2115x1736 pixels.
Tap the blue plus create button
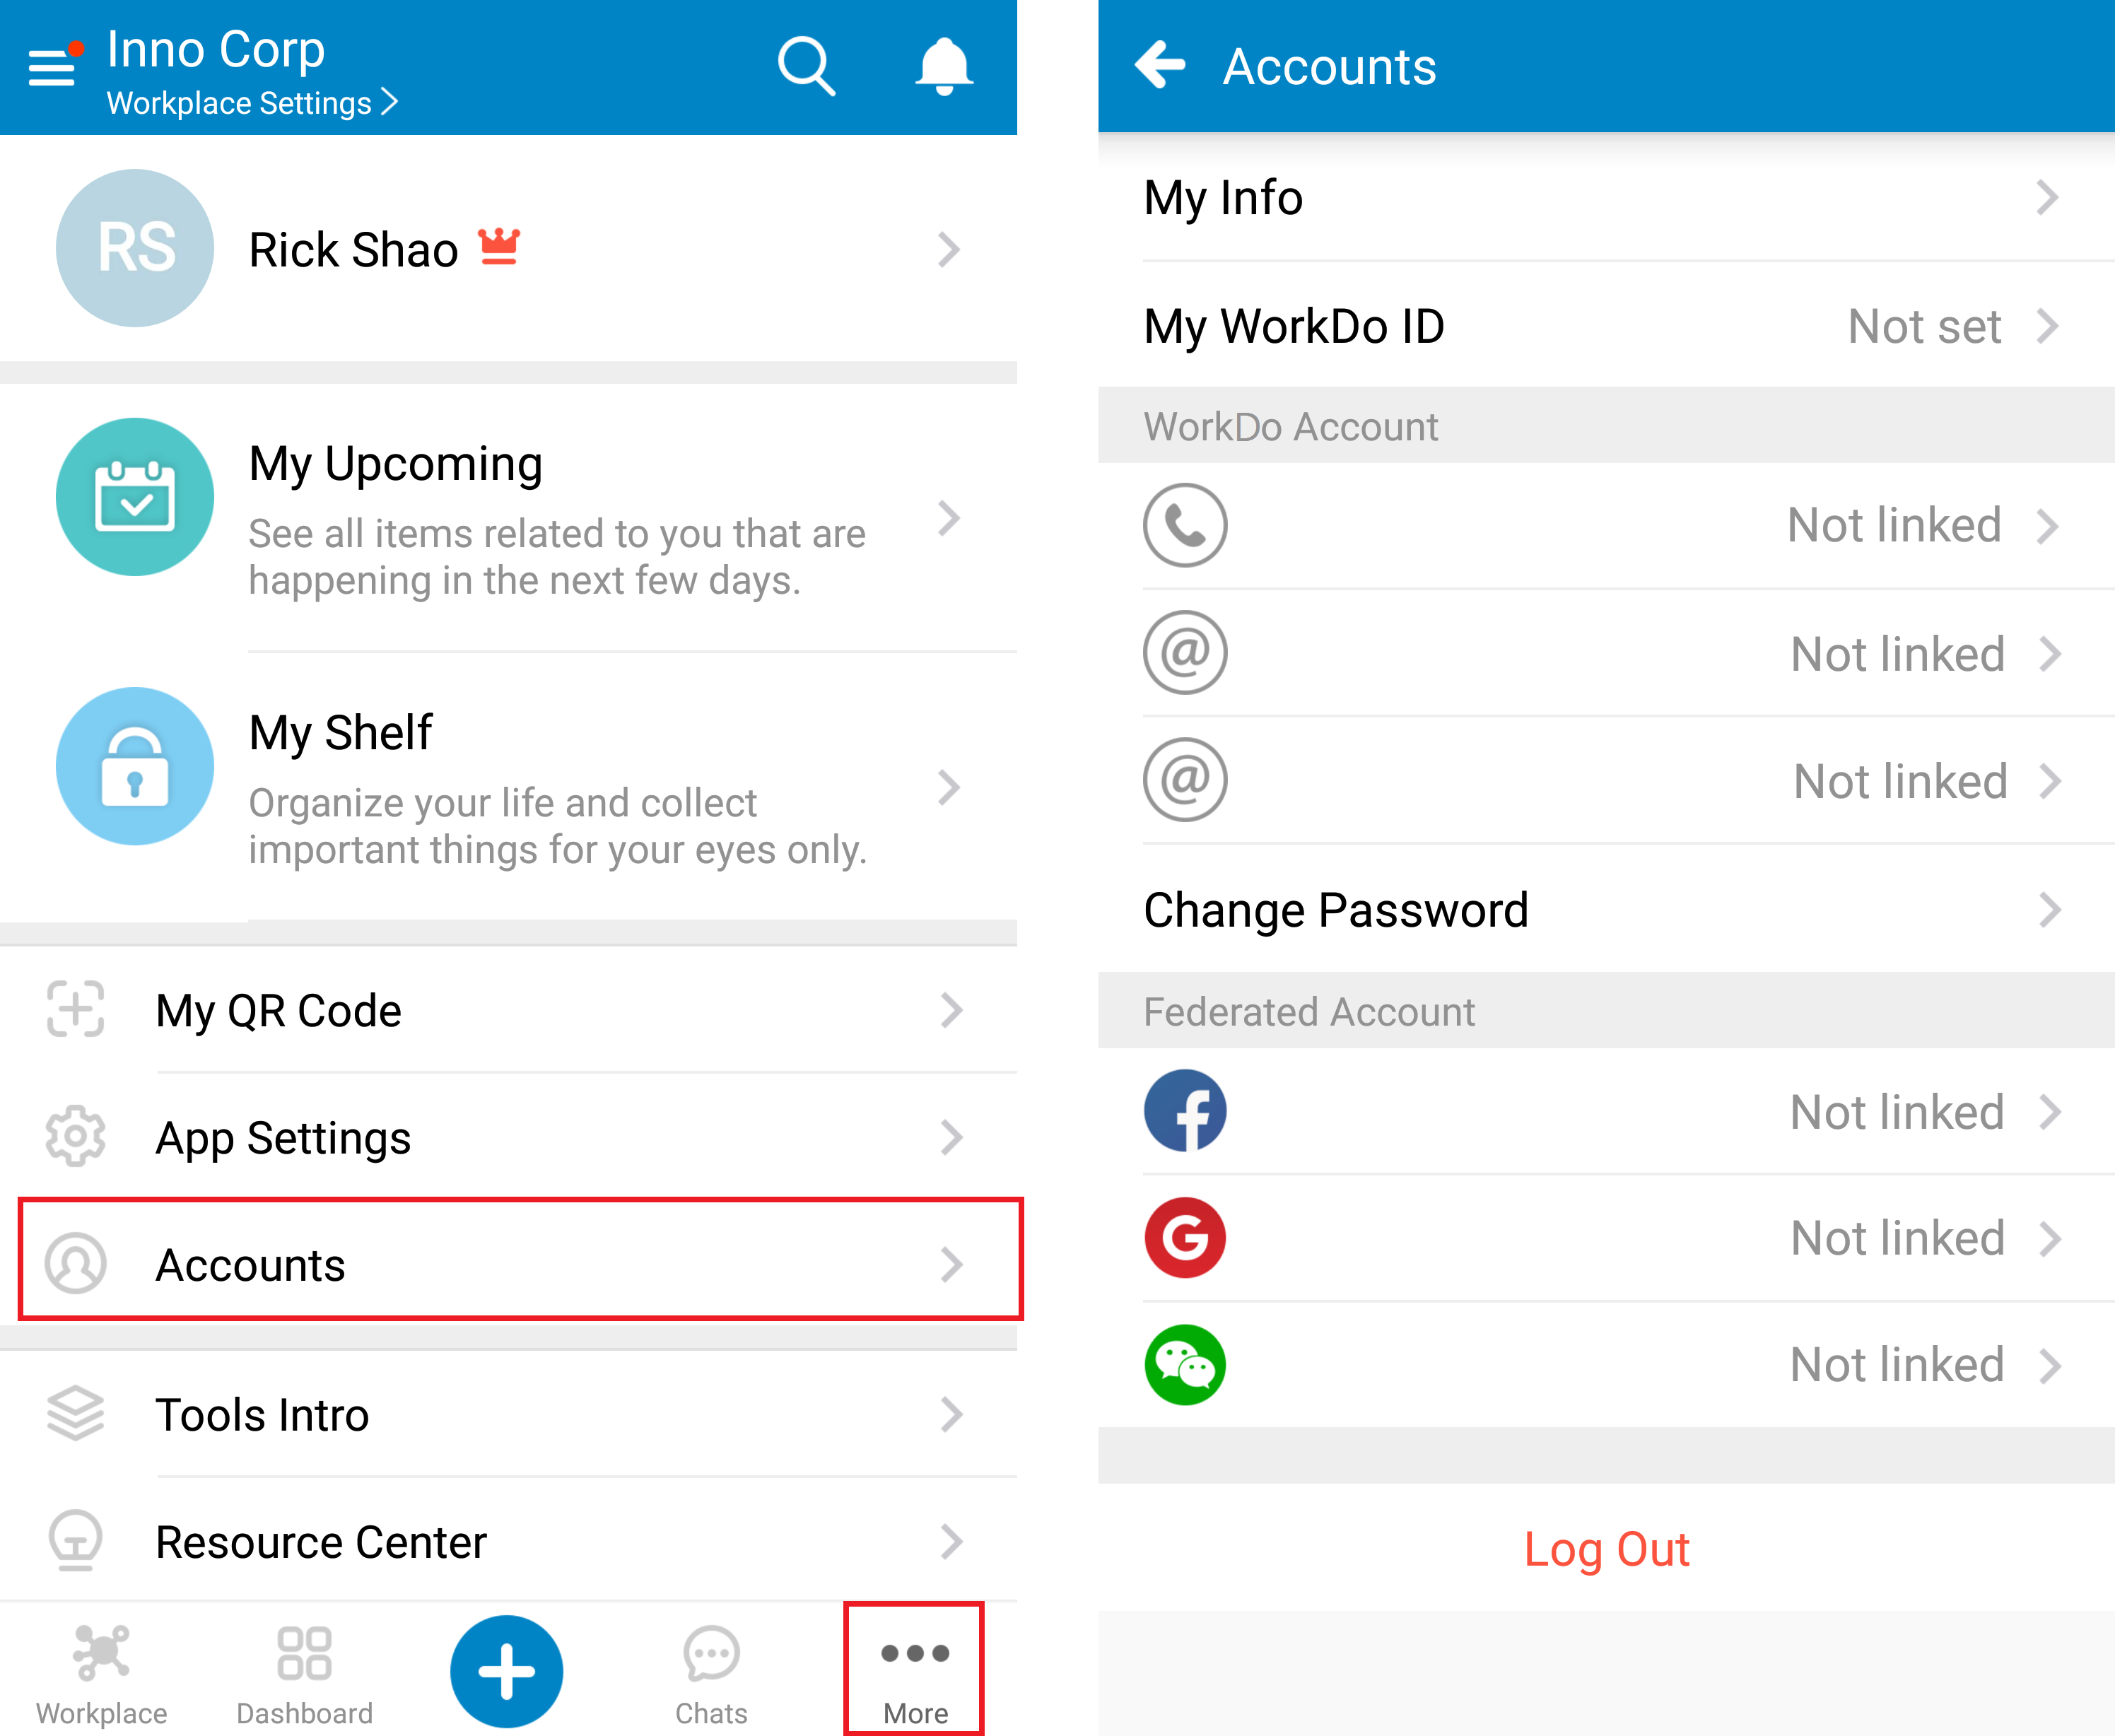click(x=506, y=1671)
